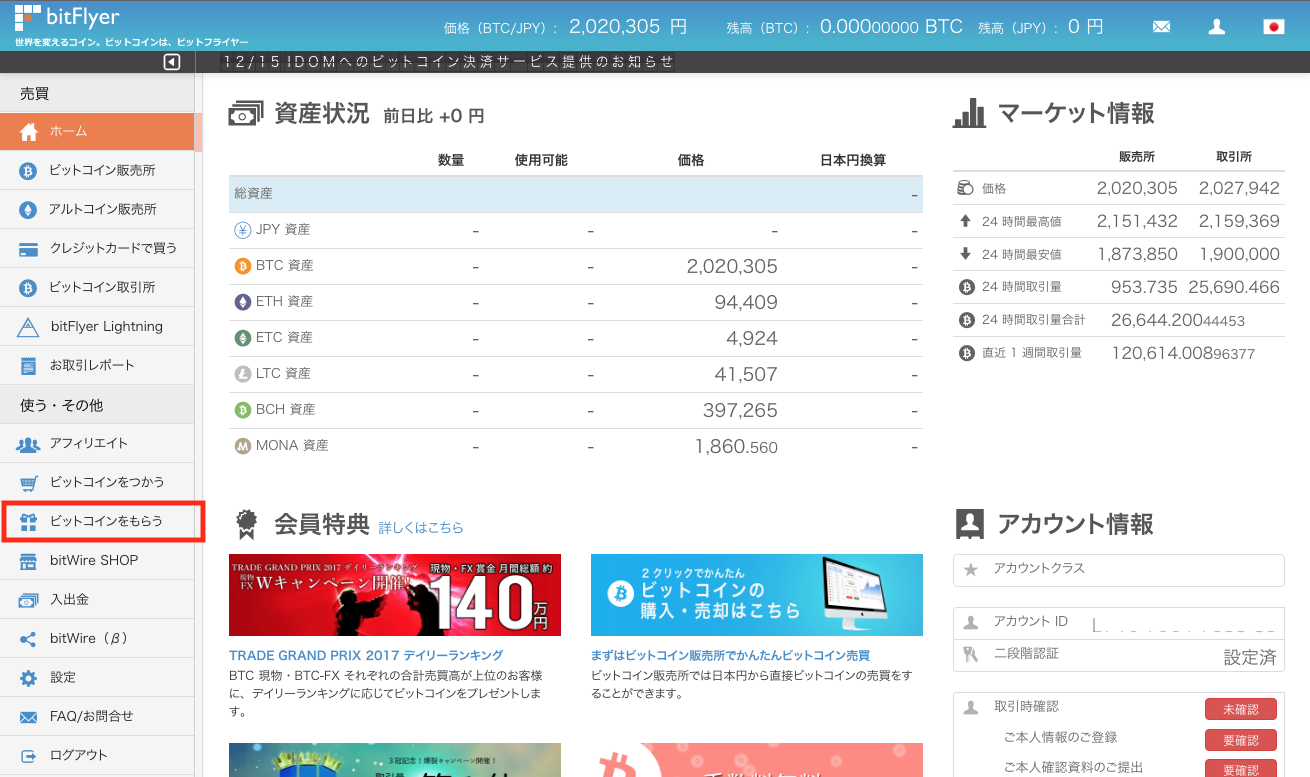The width and height of the screenshot is (1310, 777).
Task: Click the ETC icon beside ETC 資産
Action: 242,338
